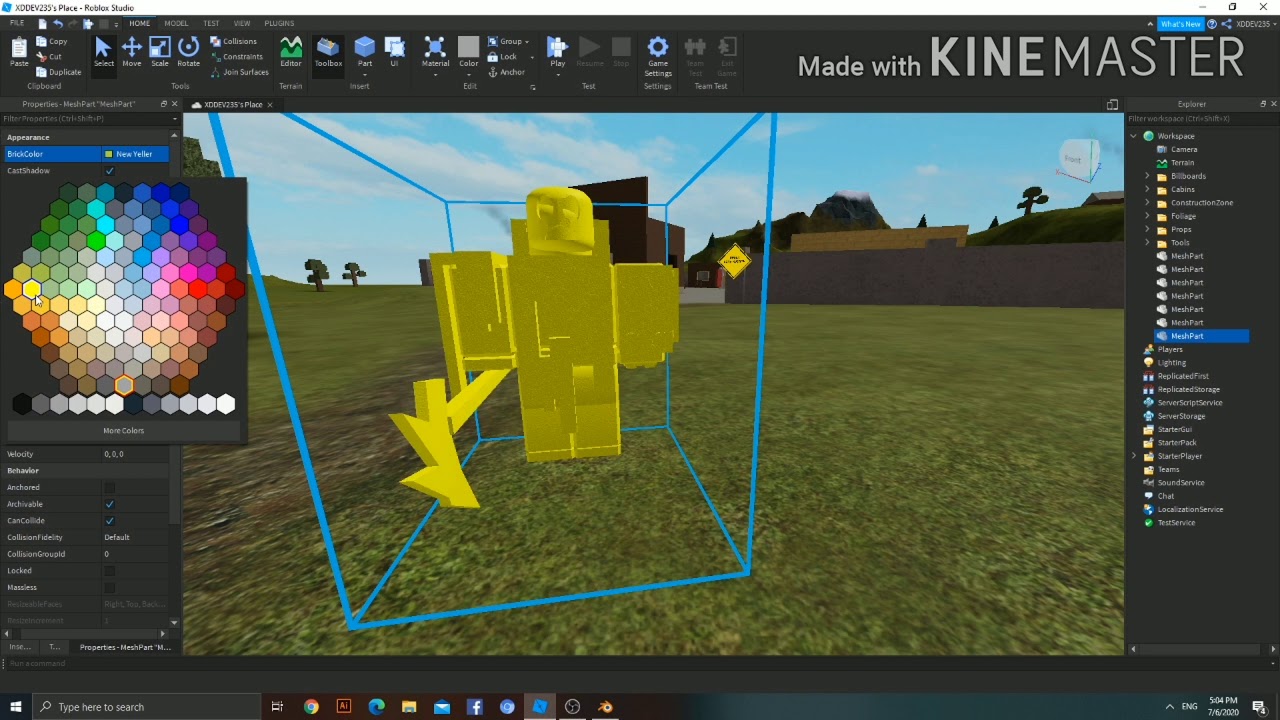Toggle the Constraints option
Viewport: 1280px width, 720px height.
[236, 57]
